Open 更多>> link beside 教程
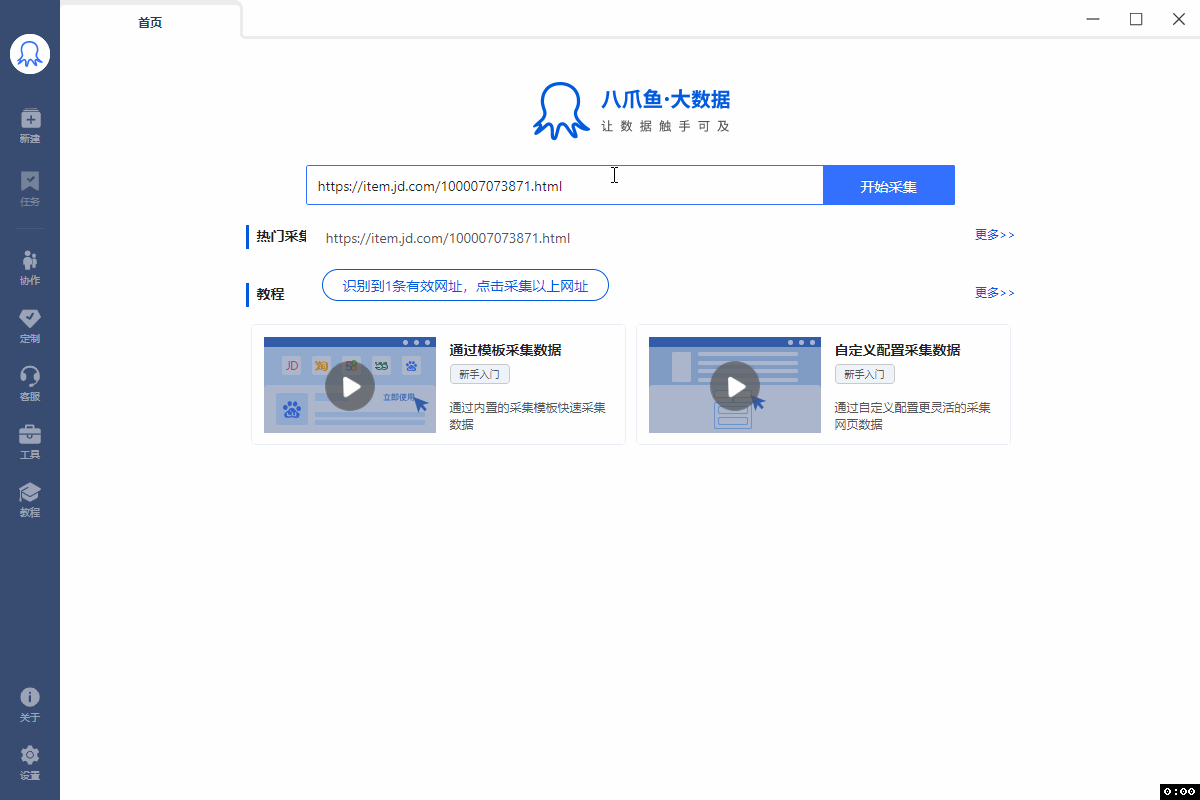1200x800 pixels. (995, 293)
